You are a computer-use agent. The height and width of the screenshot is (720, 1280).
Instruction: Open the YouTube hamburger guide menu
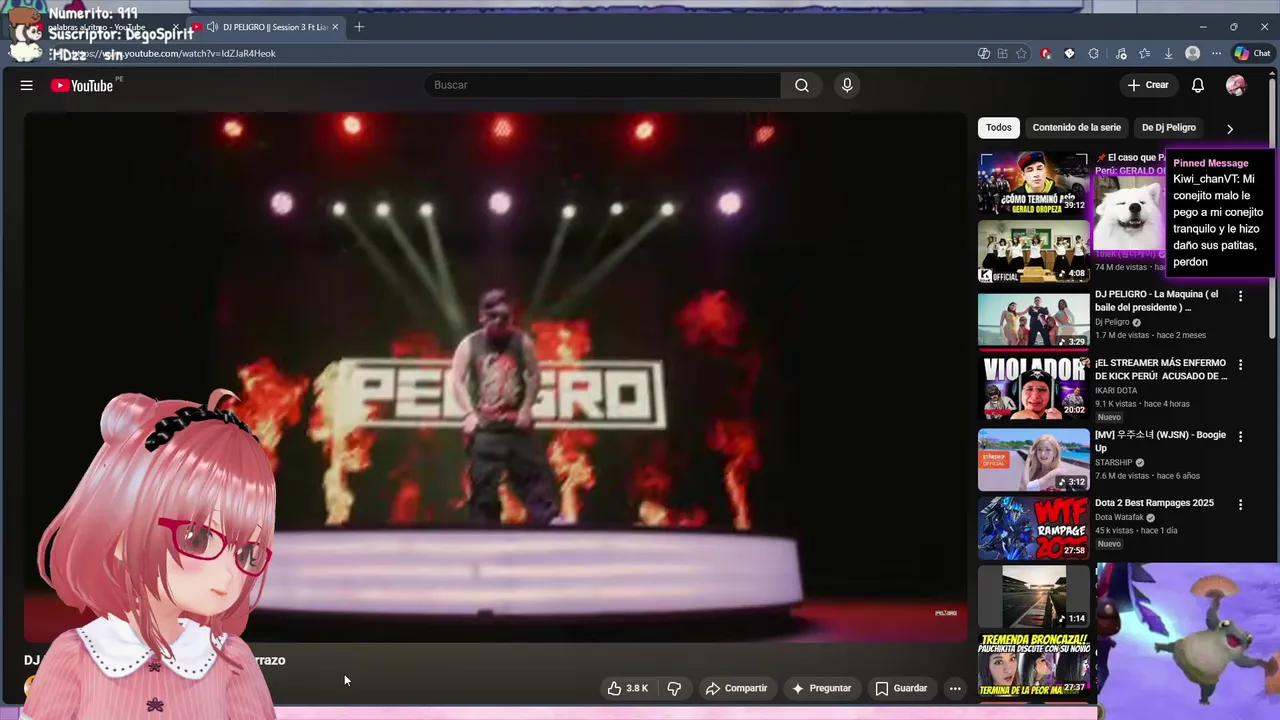pos(27,85)
